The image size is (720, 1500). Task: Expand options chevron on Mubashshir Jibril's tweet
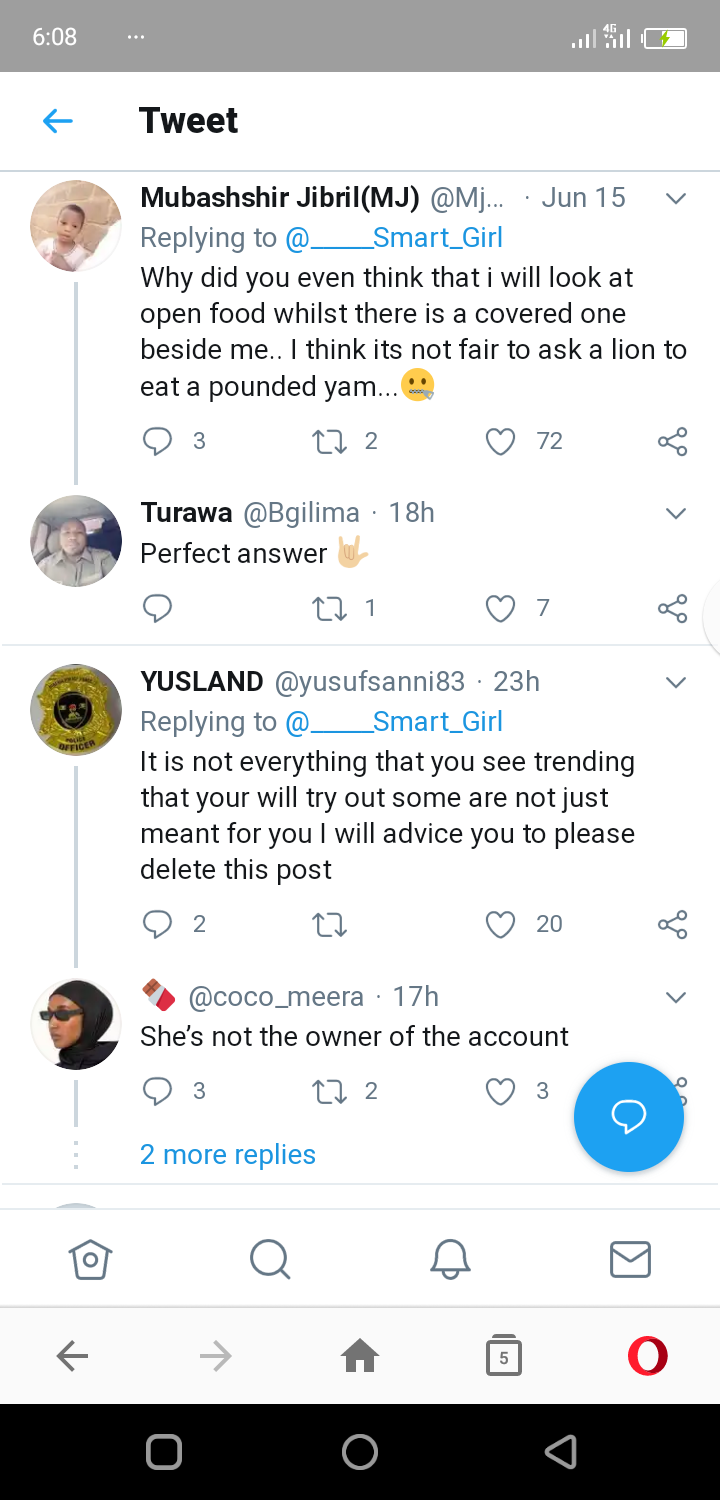(676, 198)
